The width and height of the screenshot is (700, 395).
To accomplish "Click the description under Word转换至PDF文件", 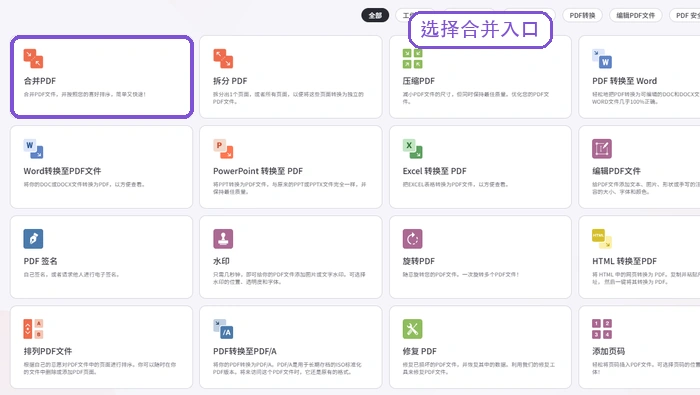I will pyautogui.click(x=84, y=184).
